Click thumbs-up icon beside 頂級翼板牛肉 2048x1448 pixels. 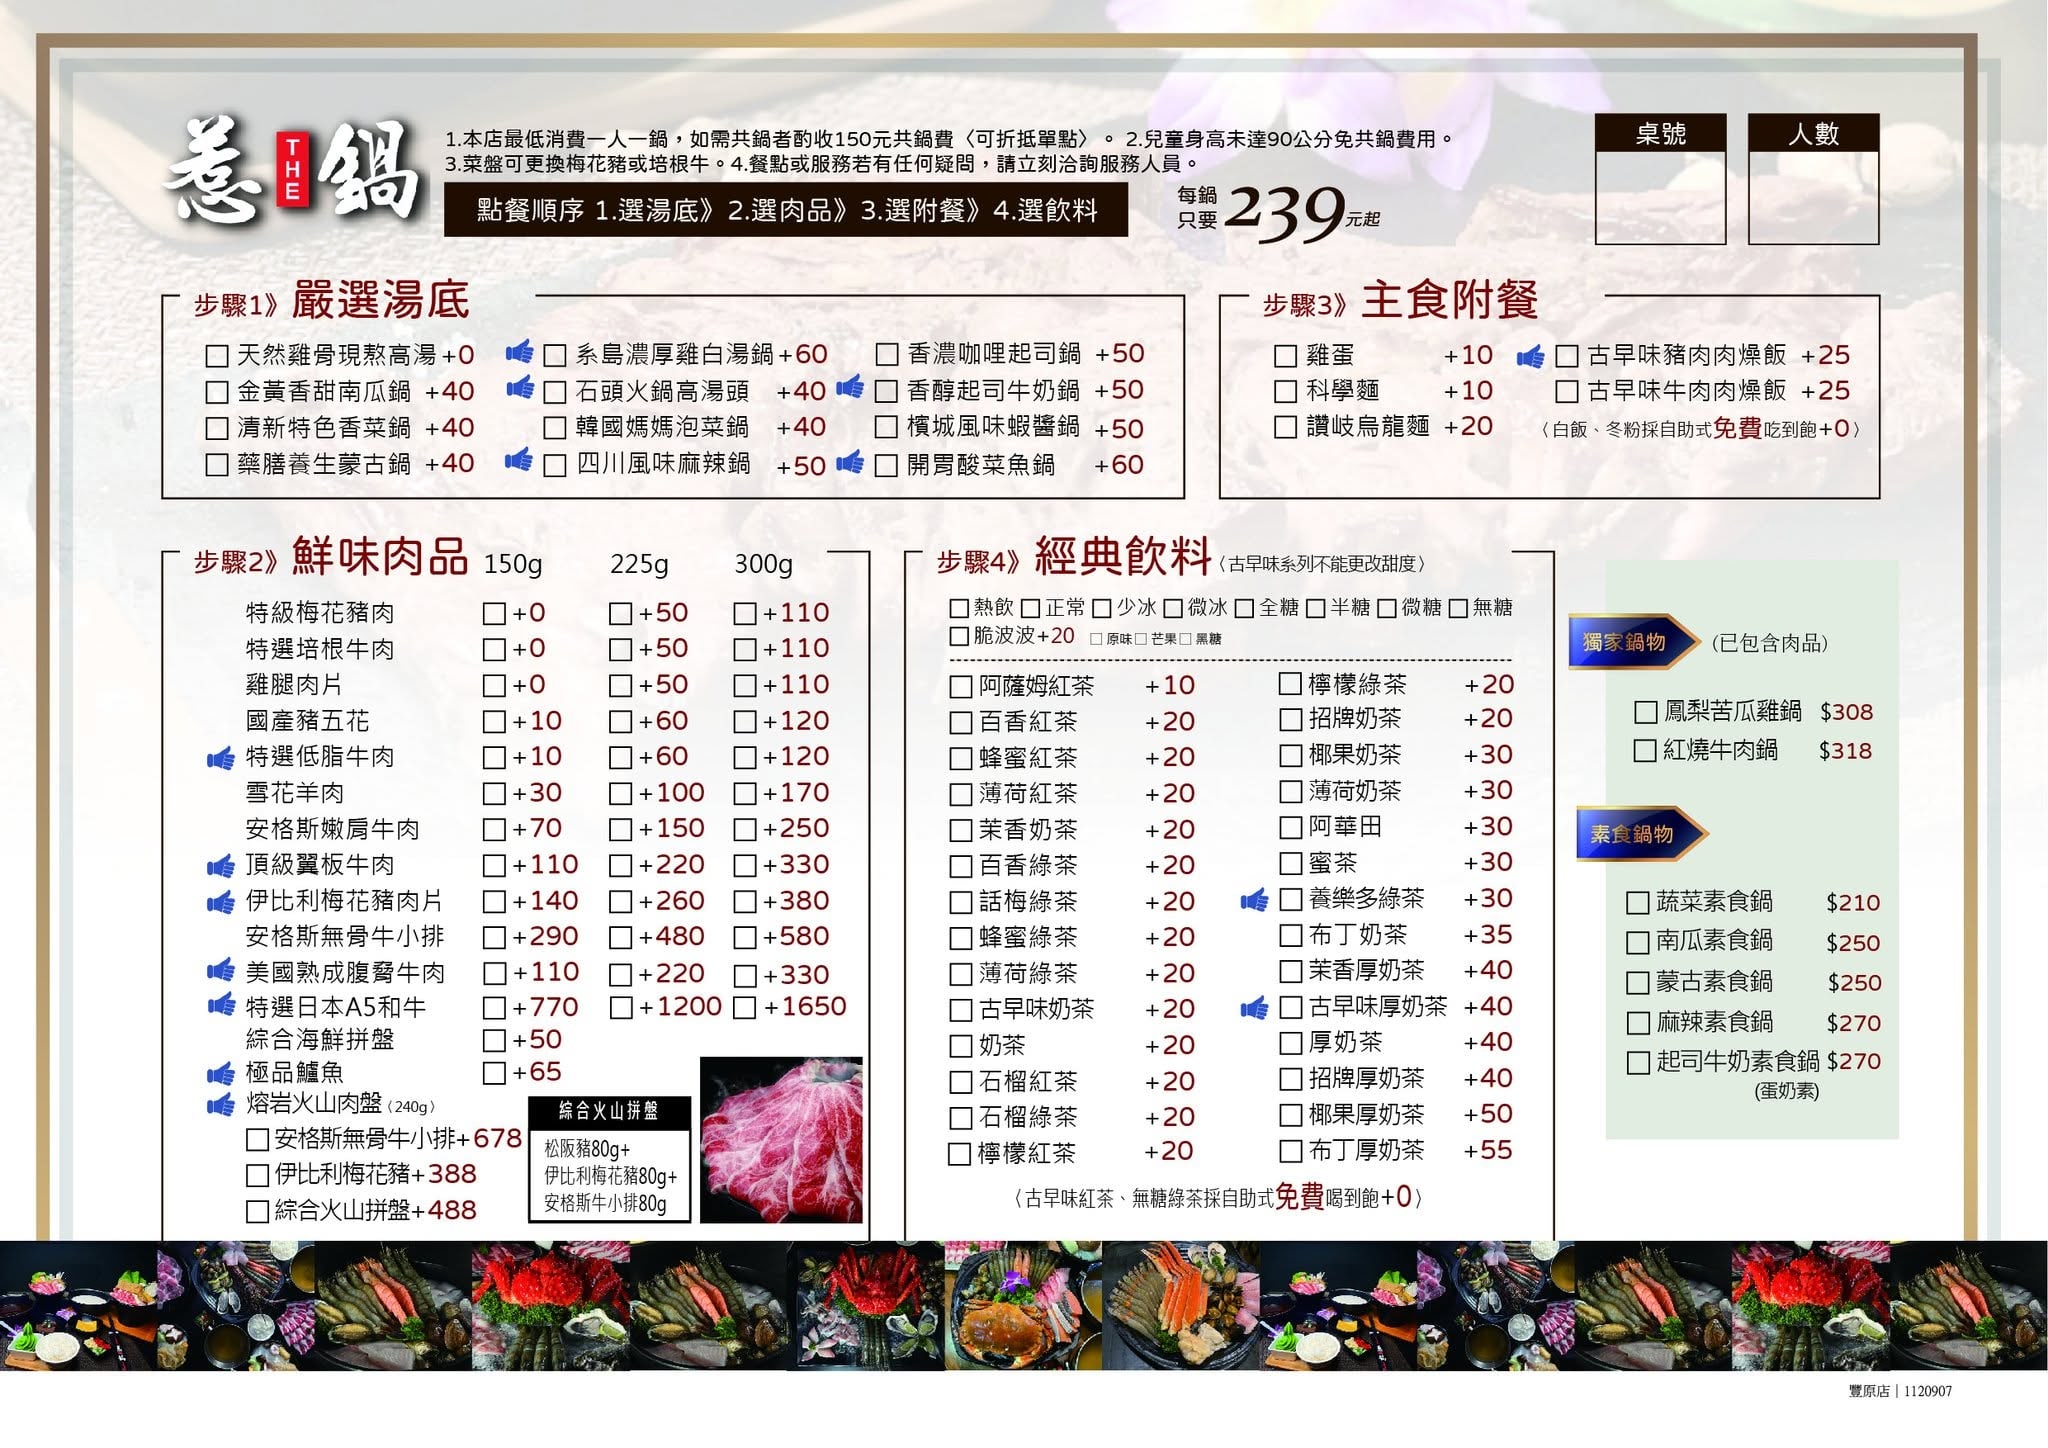[x=220, y=867]
